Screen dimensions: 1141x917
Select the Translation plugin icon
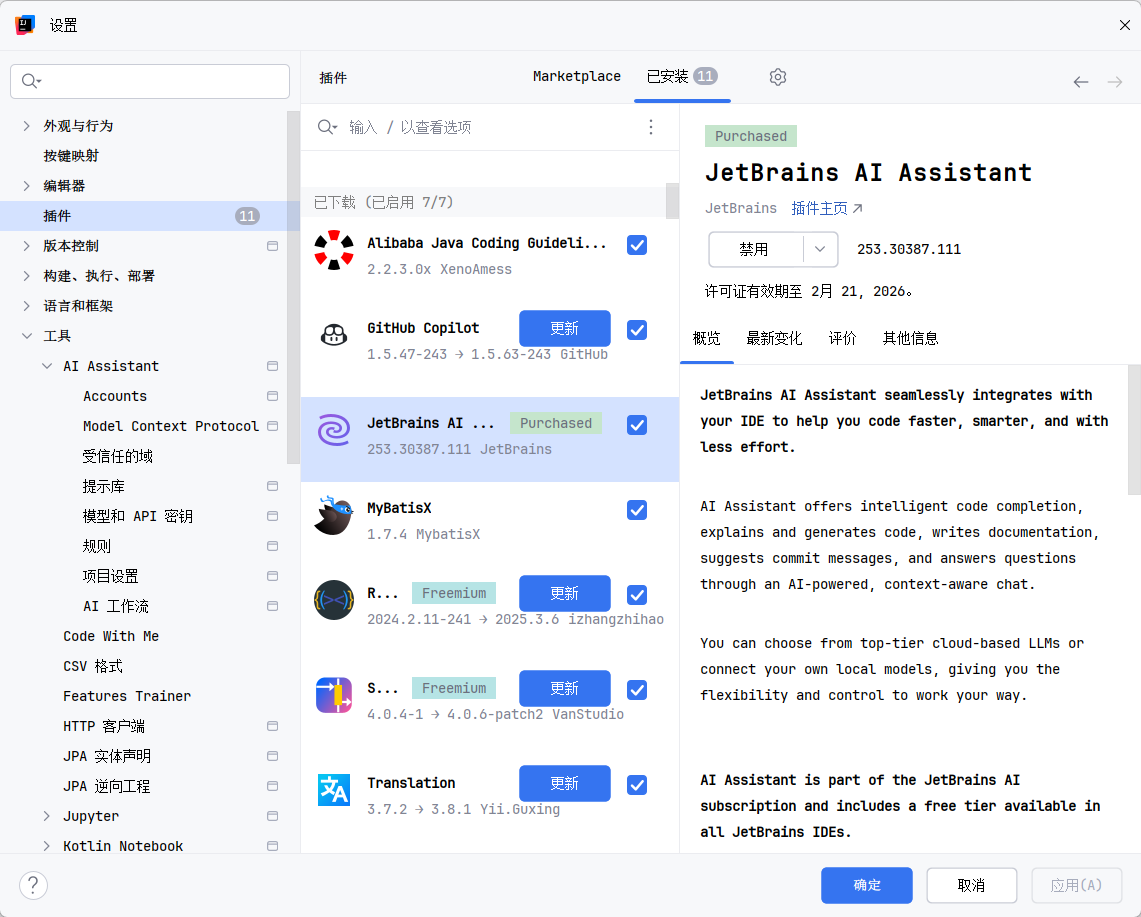coord(333,790)
